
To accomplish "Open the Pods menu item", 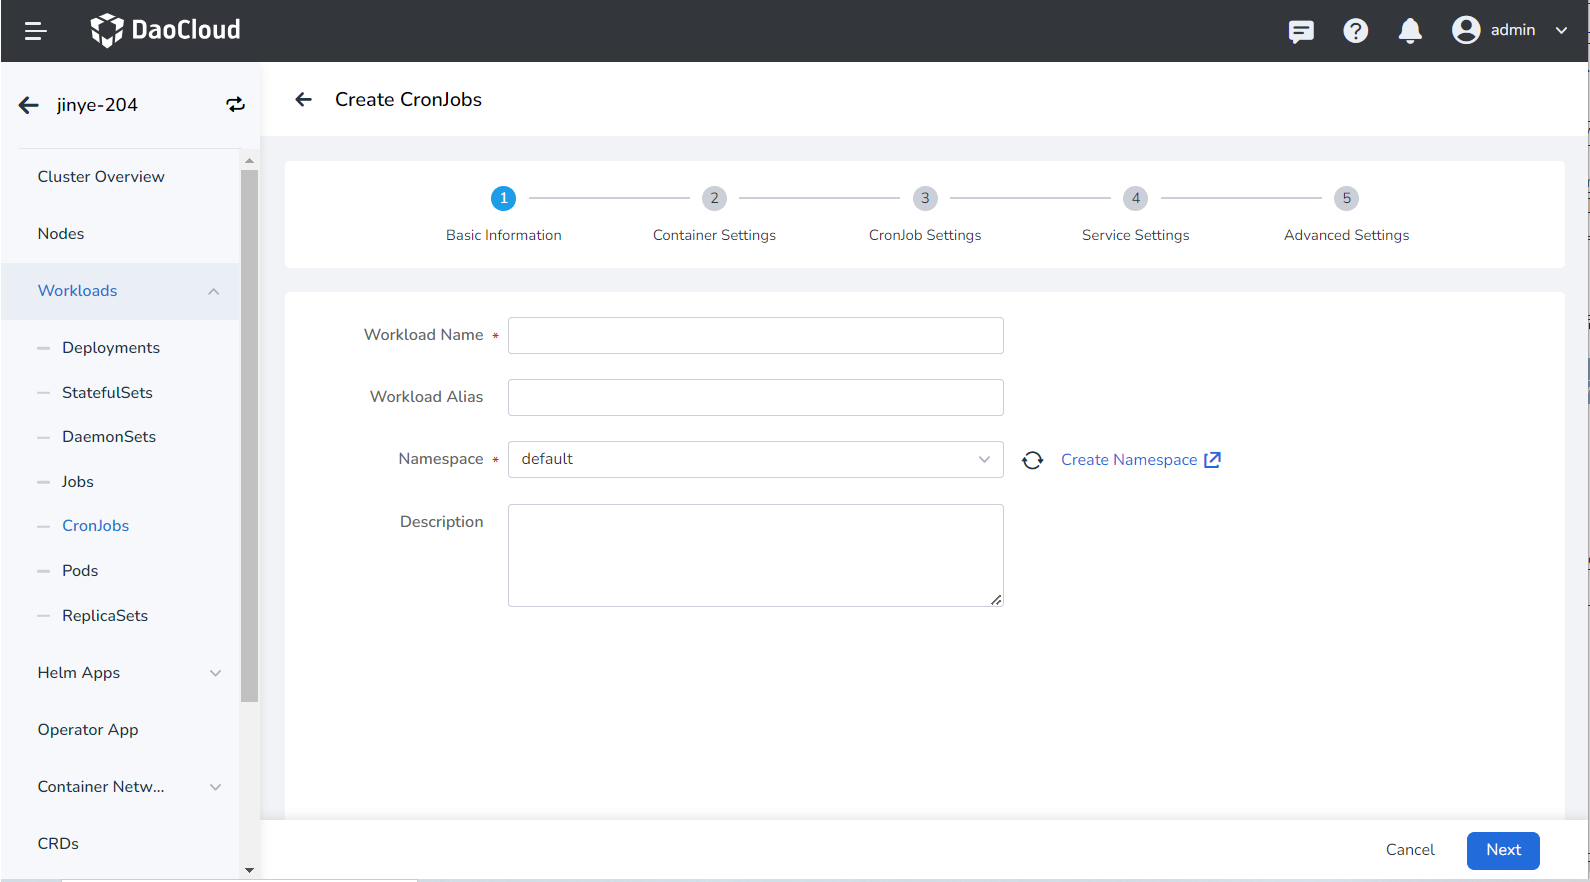I will [x=80, y=571].
